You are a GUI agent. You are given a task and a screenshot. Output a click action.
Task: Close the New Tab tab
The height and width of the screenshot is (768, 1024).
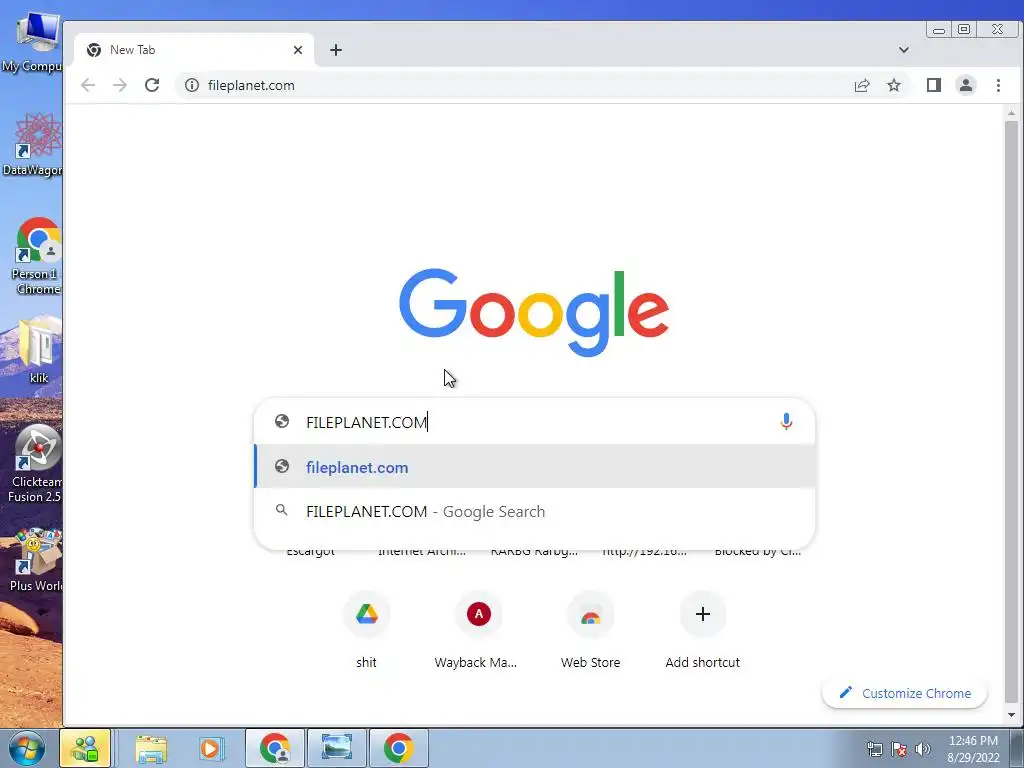pyautogui.click(x=298, y=50)
